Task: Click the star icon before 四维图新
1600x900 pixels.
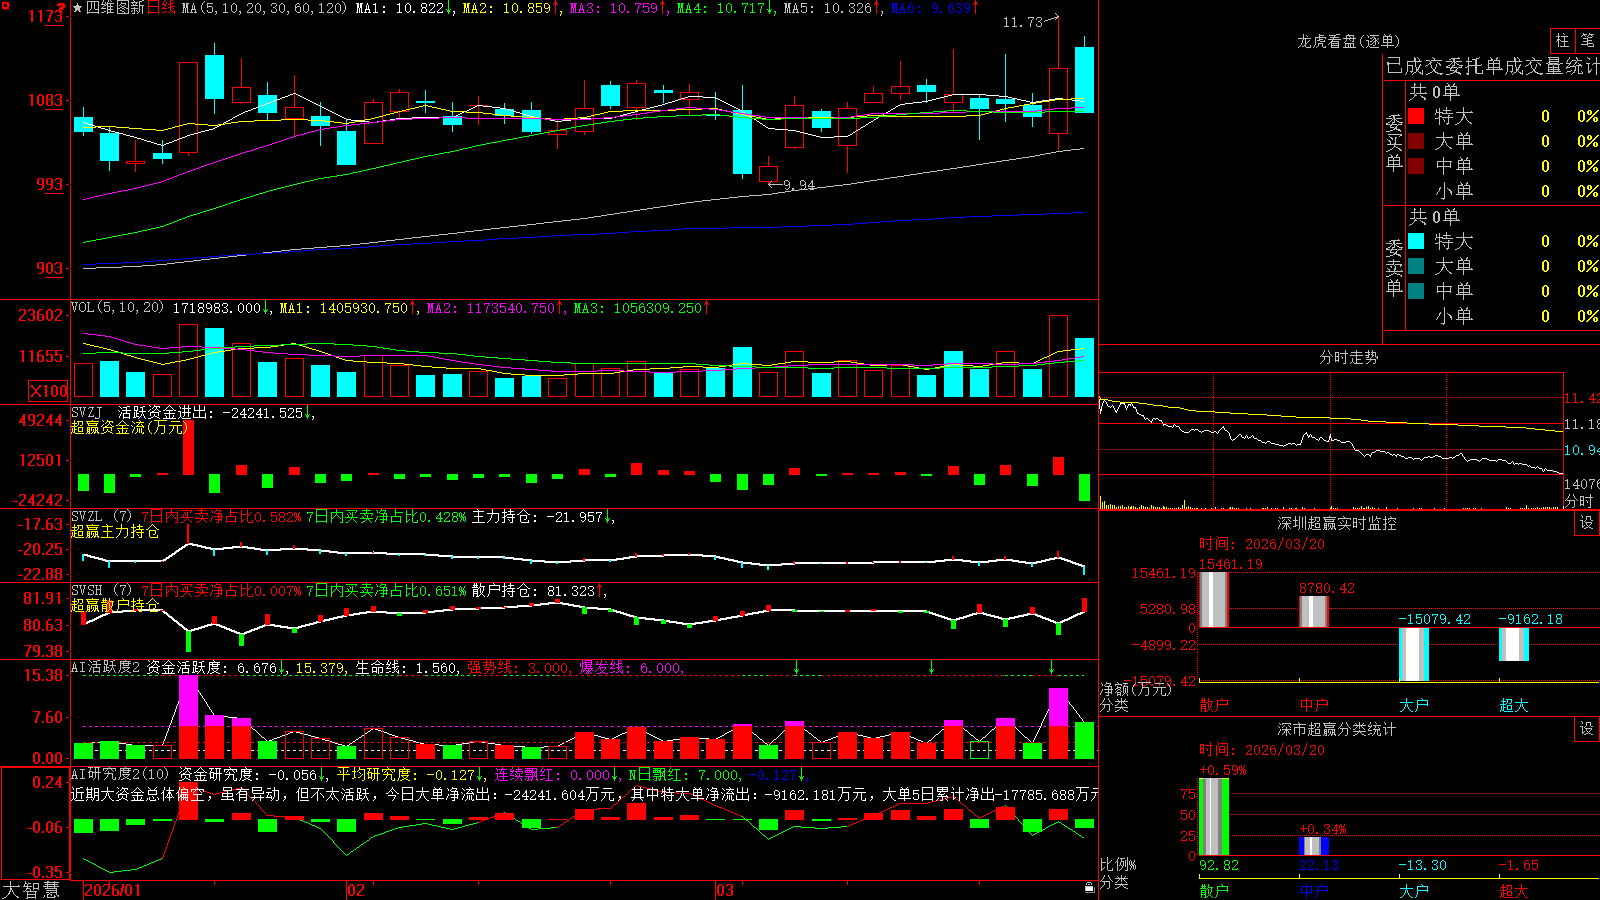Action: point(77,8)
